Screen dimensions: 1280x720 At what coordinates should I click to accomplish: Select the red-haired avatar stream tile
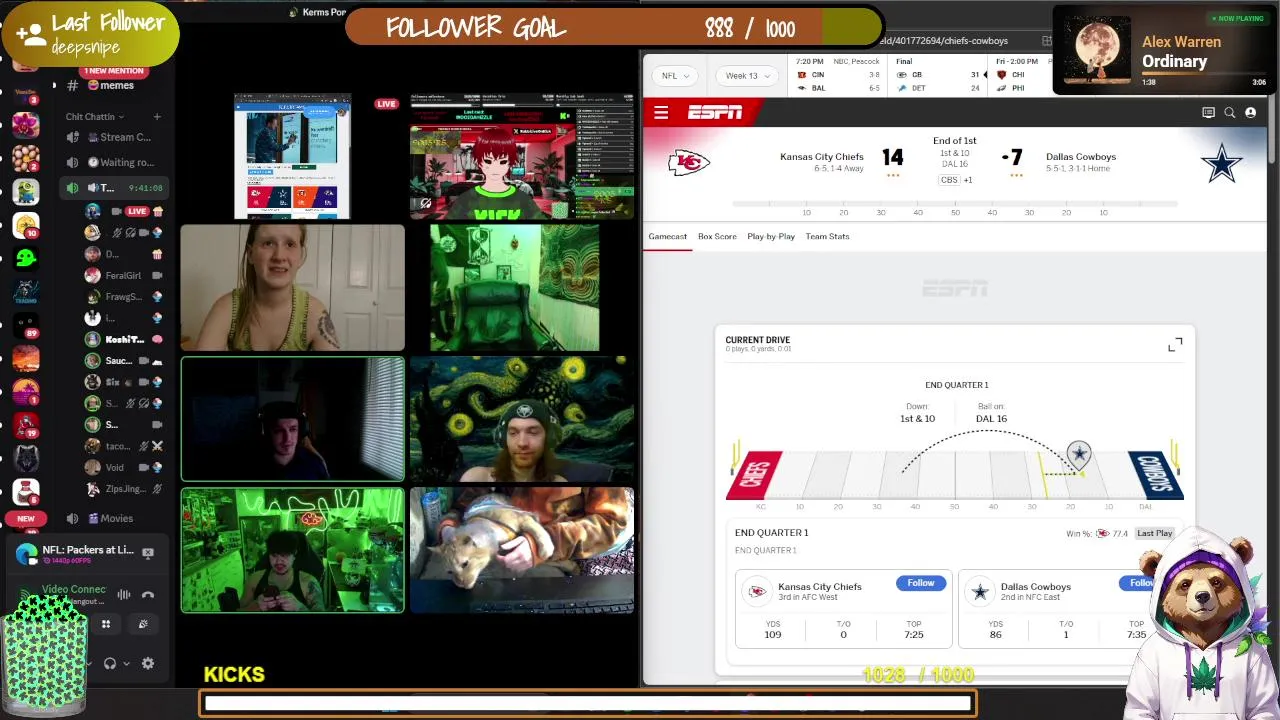tap(521, 157)
